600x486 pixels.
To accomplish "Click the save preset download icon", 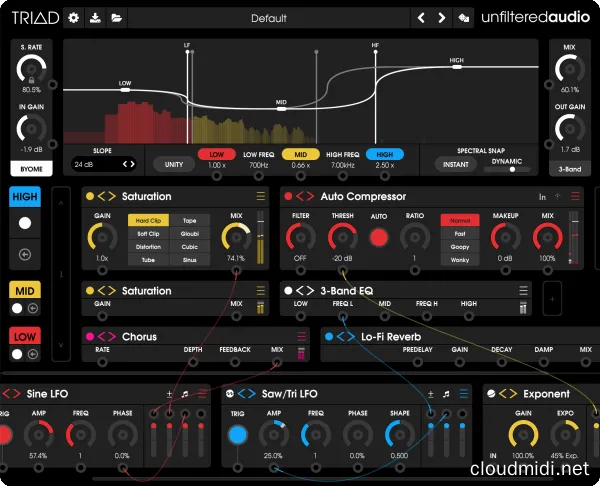I will coord(96,17).
